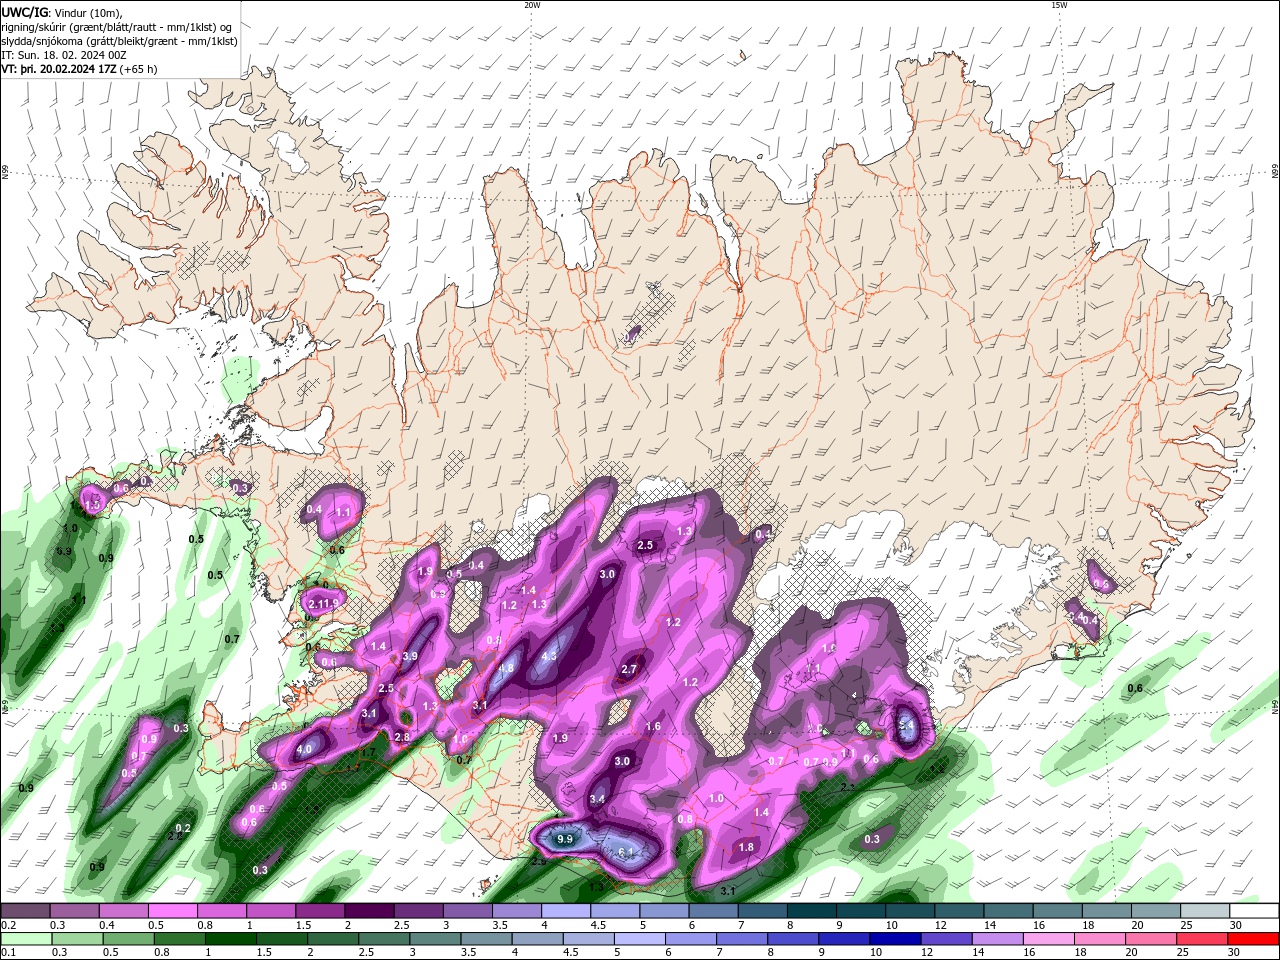
Task: Click the 15W longitude label
Action: [x=1059, y=5]
